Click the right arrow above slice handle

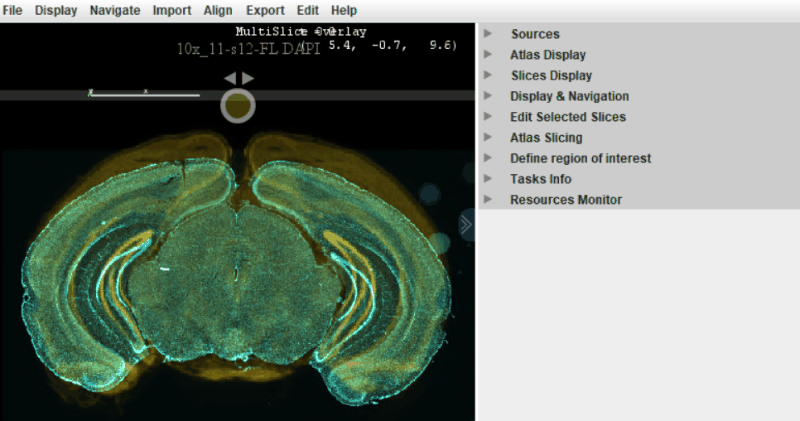point(248,78)
